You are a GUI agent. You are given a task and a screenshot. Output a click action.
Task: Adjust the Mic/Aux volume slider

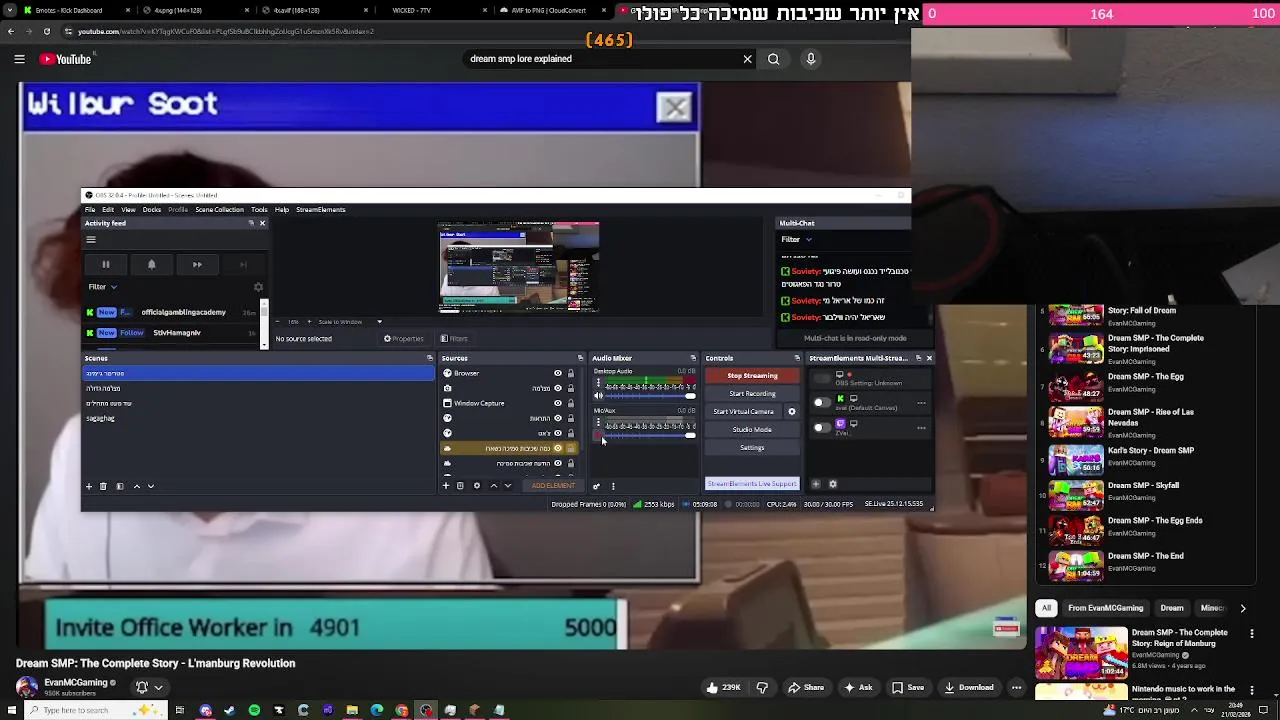click(x=651, y=435)
